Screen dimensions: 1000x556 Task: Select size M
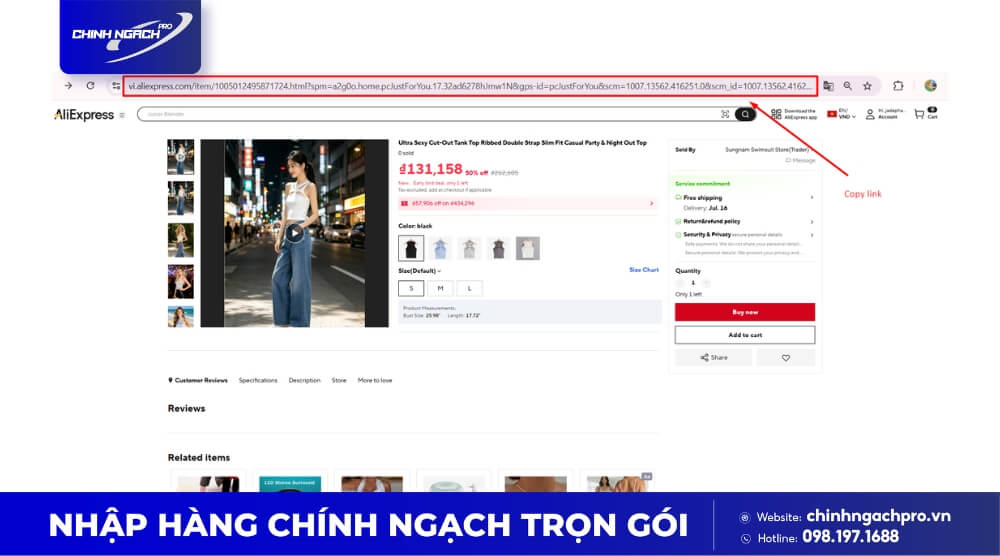[440, 288]
